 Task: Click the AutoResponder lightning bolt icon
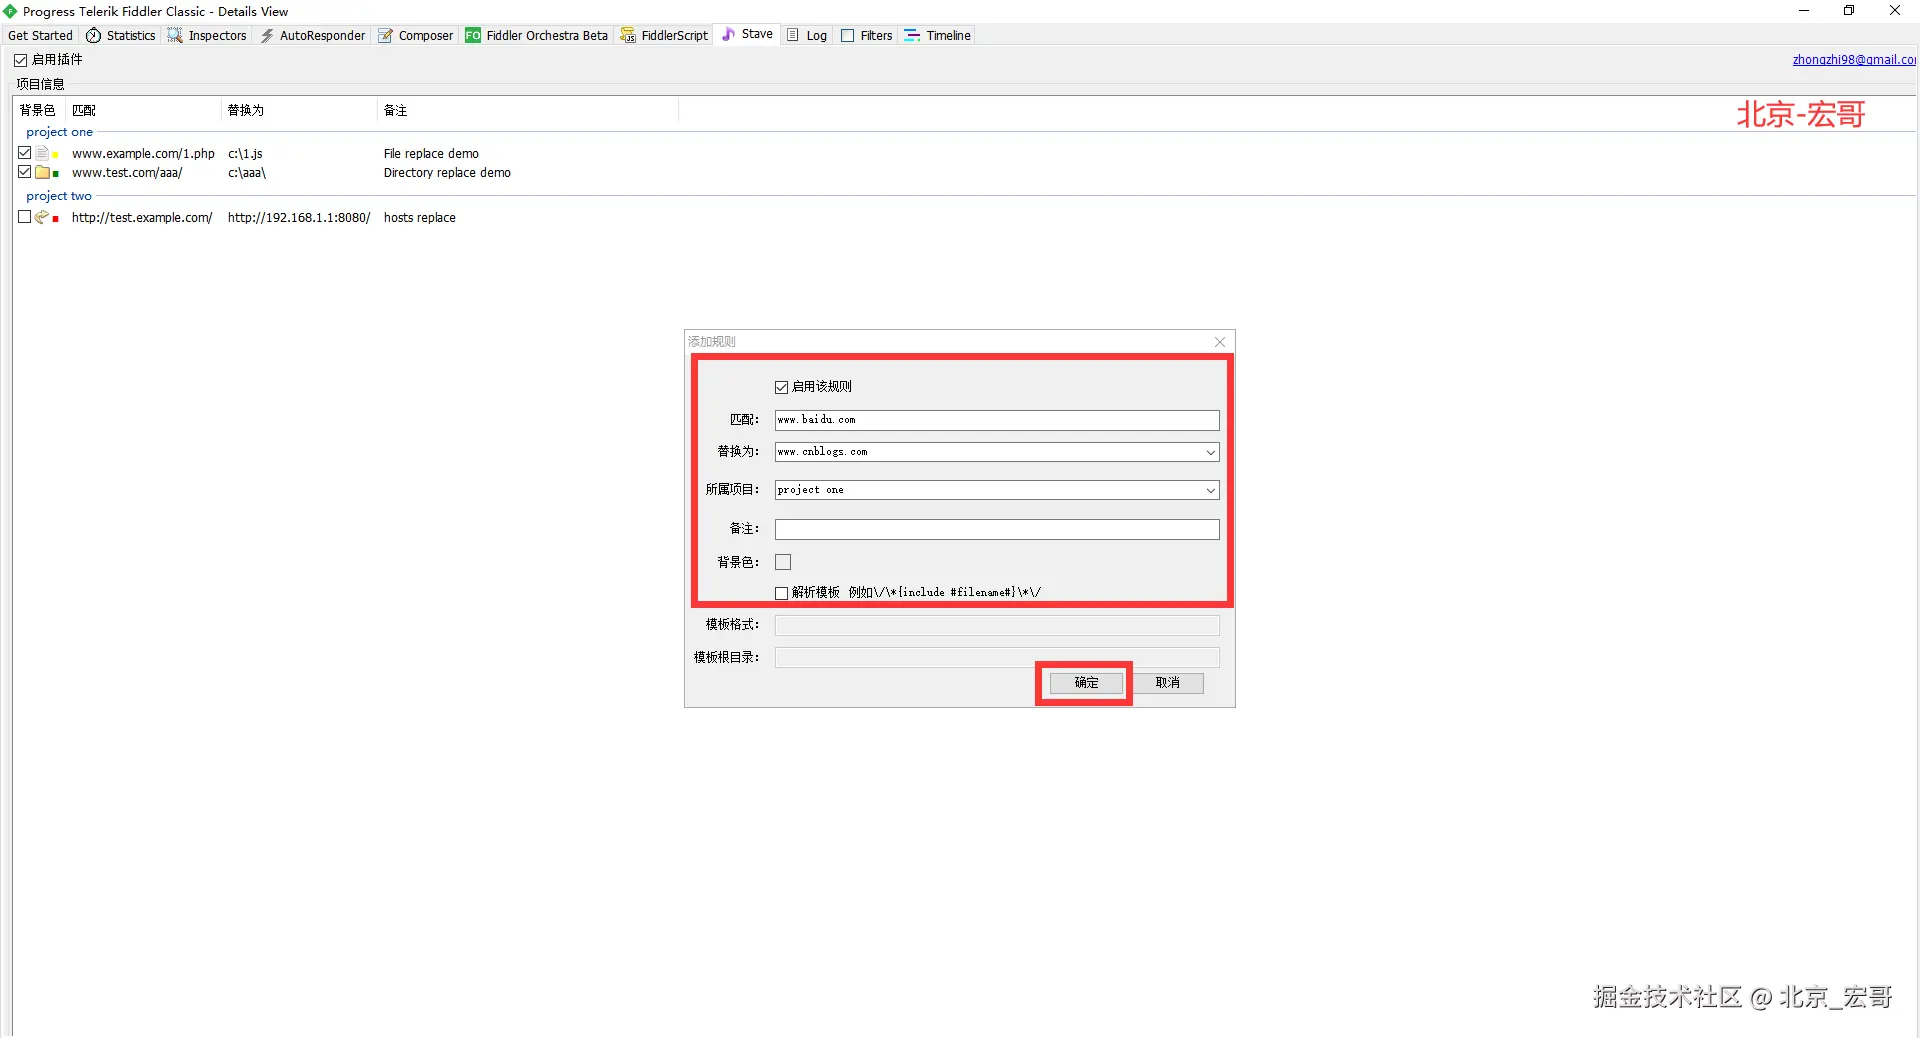267,35
